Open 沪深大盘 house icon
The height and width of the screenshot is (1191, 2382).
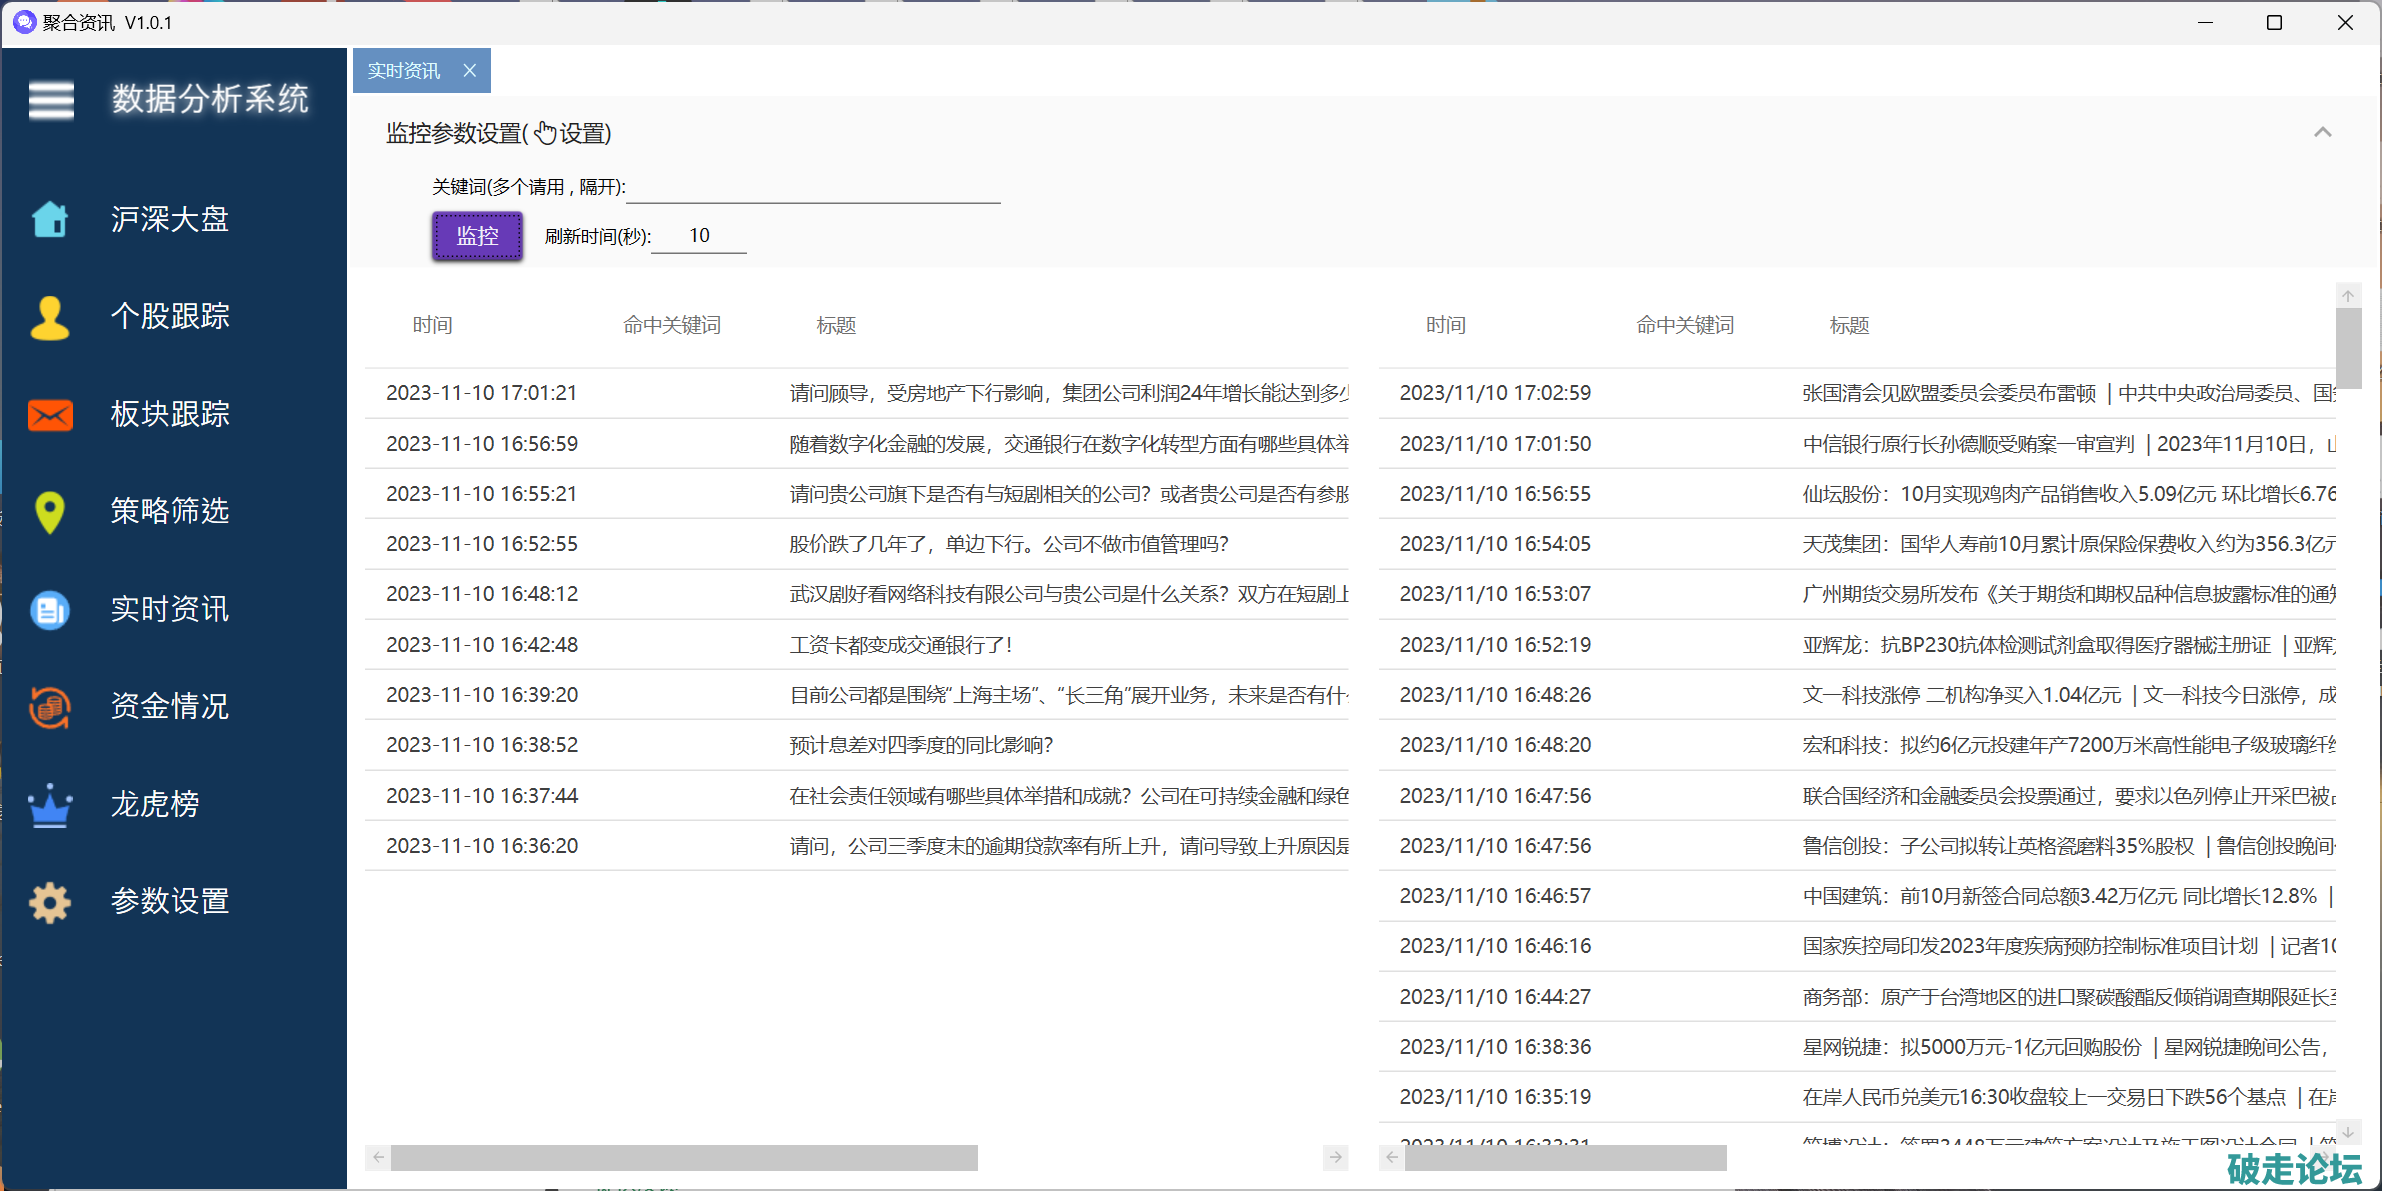(x=50, y=219)
